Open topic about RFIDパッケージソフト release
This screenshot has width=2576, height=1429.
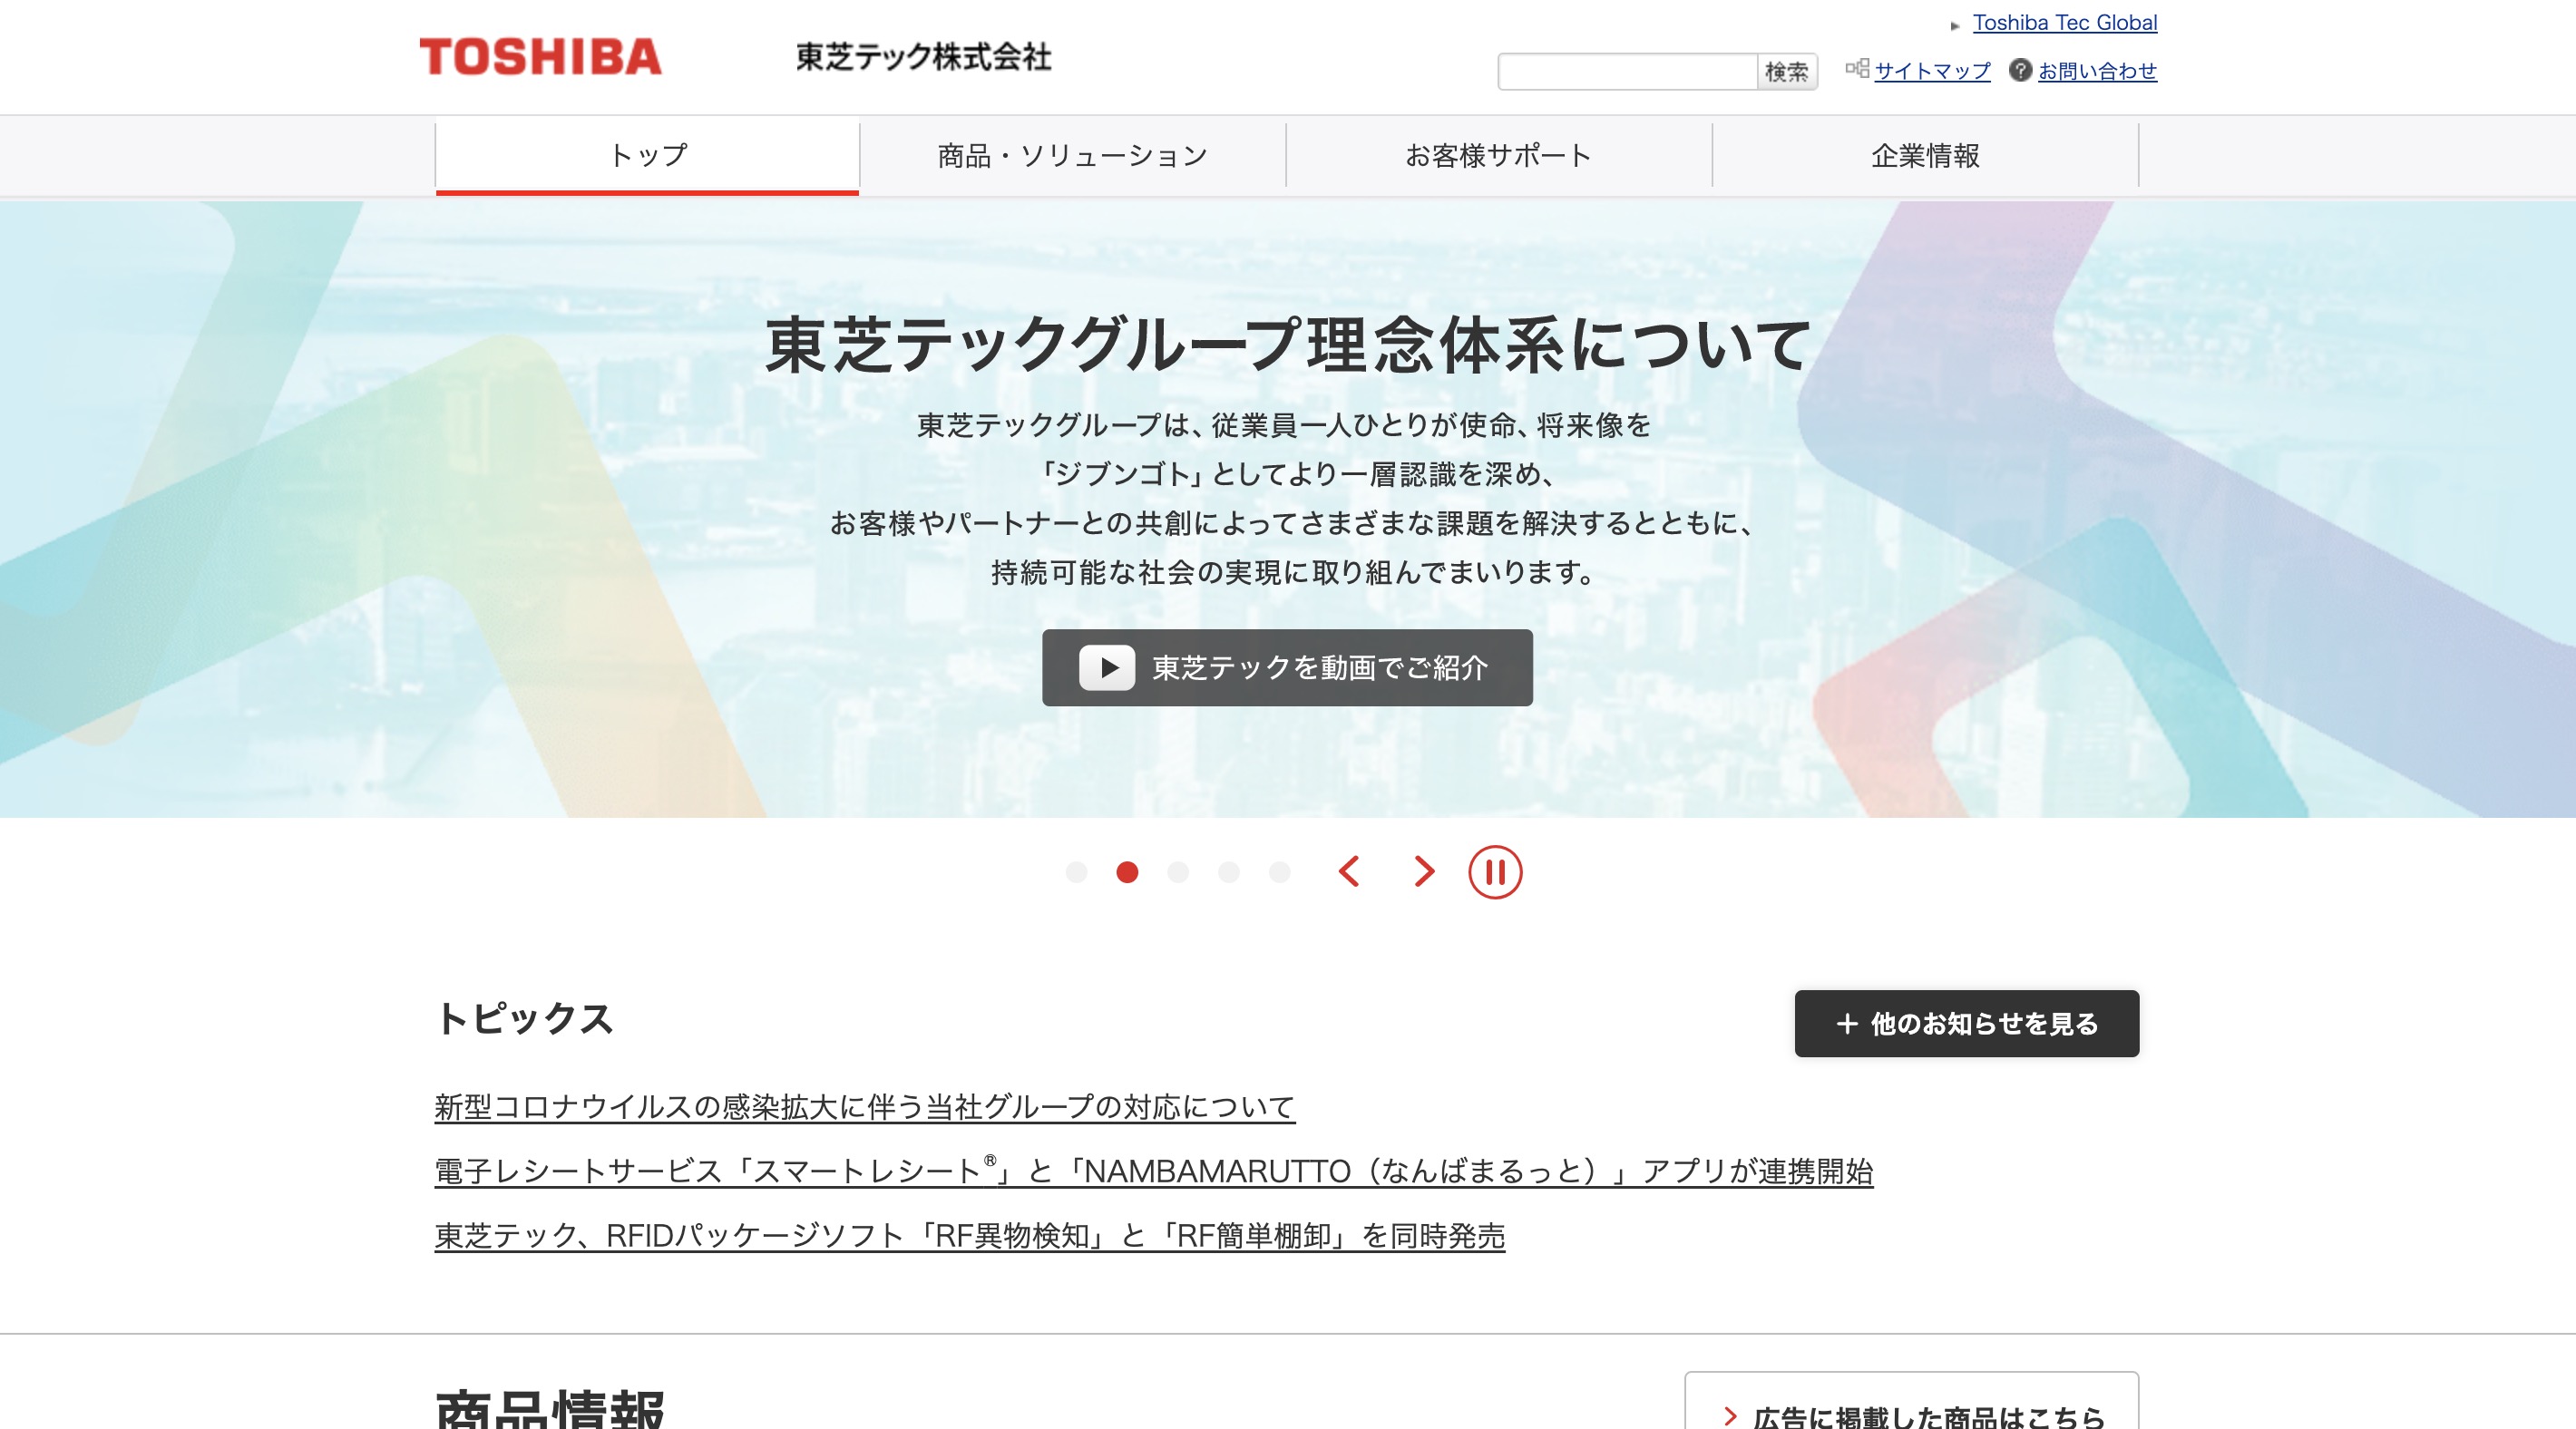point(969,1236)
